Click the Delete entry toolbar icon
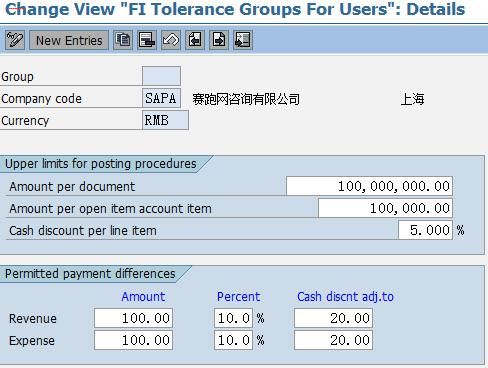This screenshot has width=488, height=368. (147, 40)
